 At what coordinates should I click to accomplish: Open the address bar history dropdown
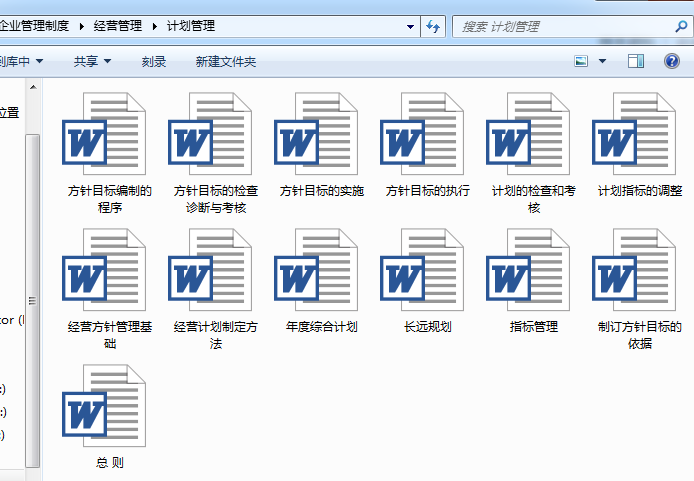pos(410,27)
